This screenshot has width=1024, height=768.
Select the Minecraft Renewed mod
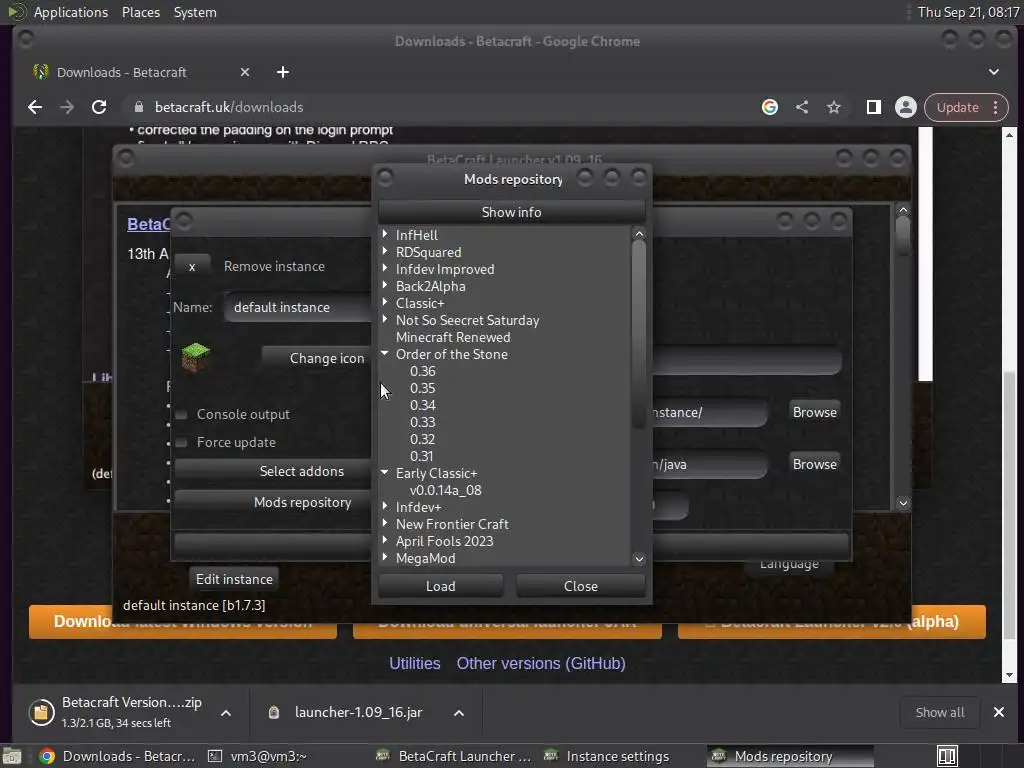click(x=453, y=337)
